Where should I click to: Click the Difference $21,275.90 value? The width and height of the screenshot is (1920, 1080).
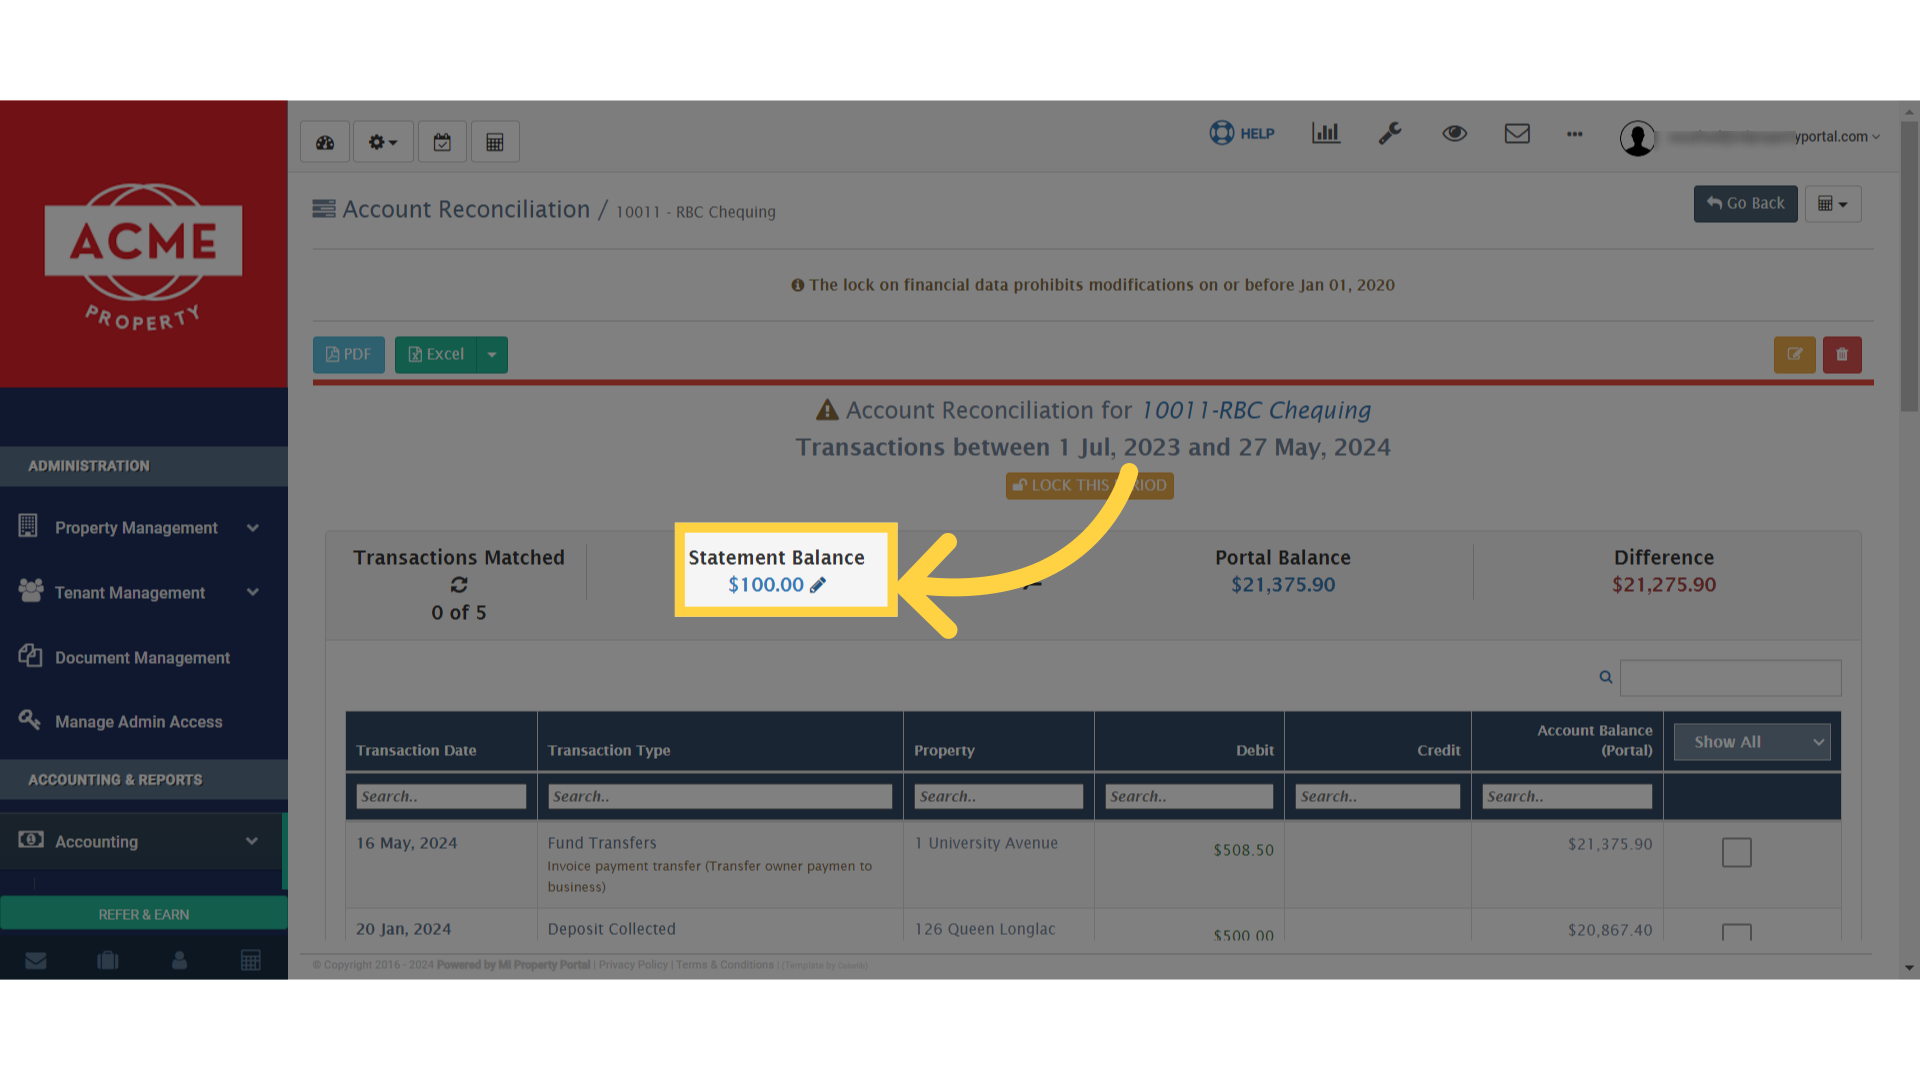1664,585
